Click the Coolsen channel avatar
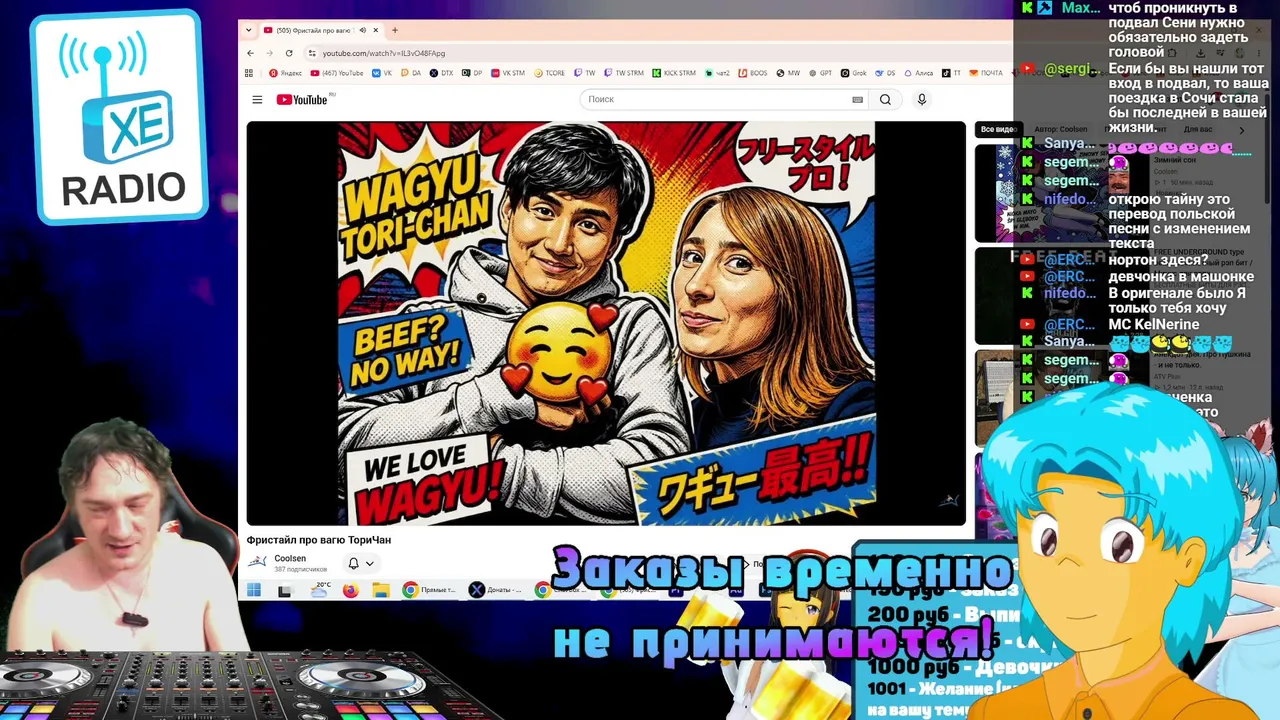Viewport: 1280px width, 720px height. [257, 563]
